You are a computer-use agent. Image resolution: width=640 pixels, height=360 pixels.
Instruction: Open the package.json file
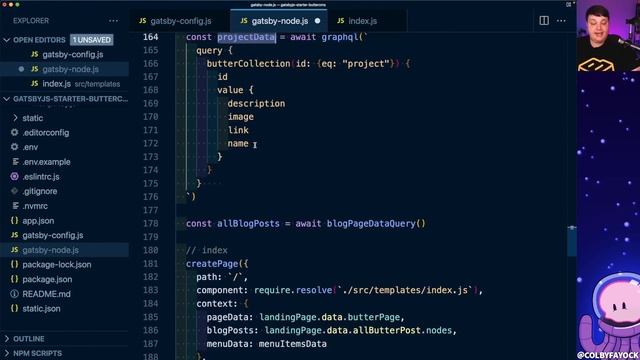click(47, 280)
